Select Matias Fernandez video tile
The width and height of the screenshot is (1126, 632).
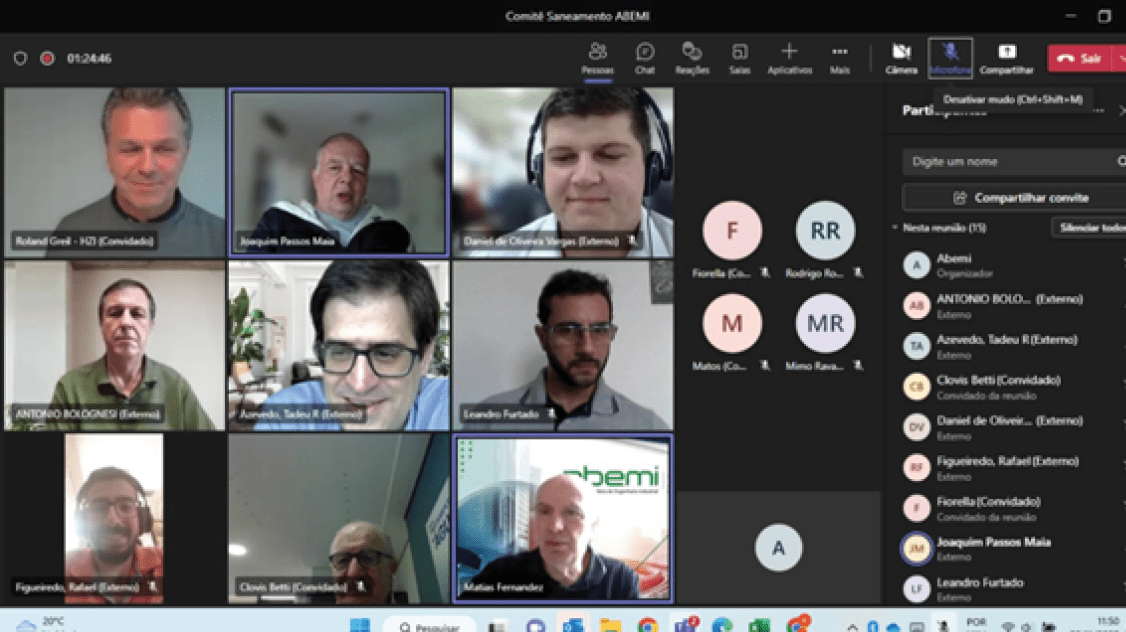coord(565,518)
